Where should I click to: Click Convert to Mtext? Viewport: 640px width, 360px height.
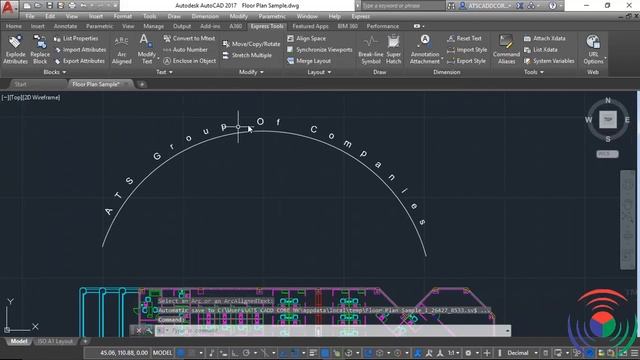189,38
